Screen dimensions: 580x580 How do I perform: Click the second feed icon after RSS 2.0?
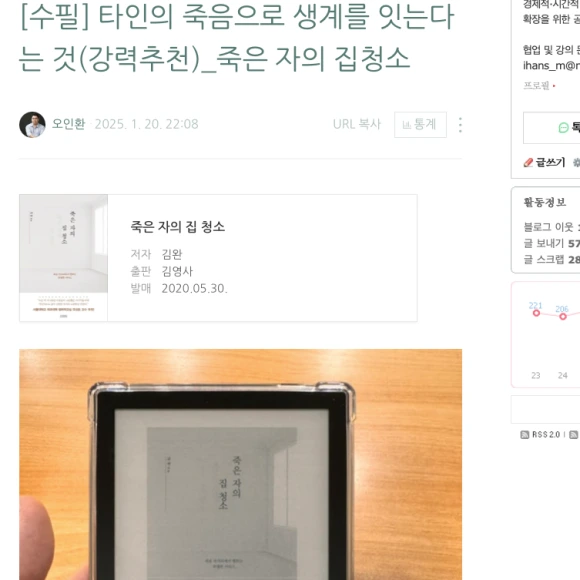(573, 435)
